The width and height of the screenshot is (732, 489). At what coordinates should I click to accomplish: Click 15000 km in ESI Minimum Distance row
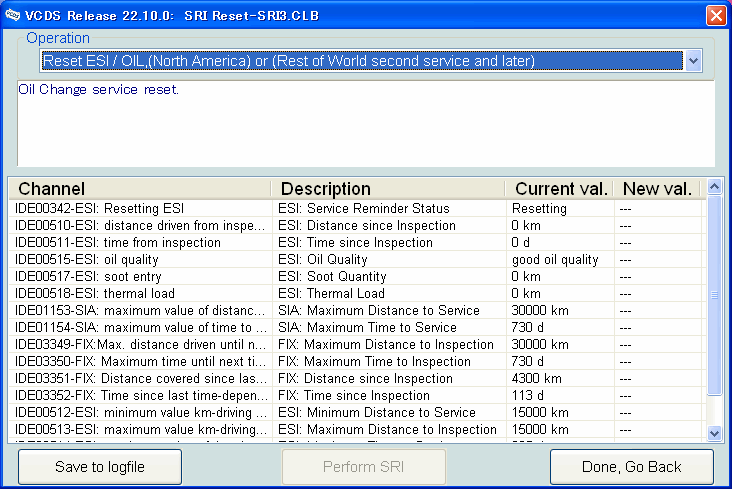click(540, 412)
